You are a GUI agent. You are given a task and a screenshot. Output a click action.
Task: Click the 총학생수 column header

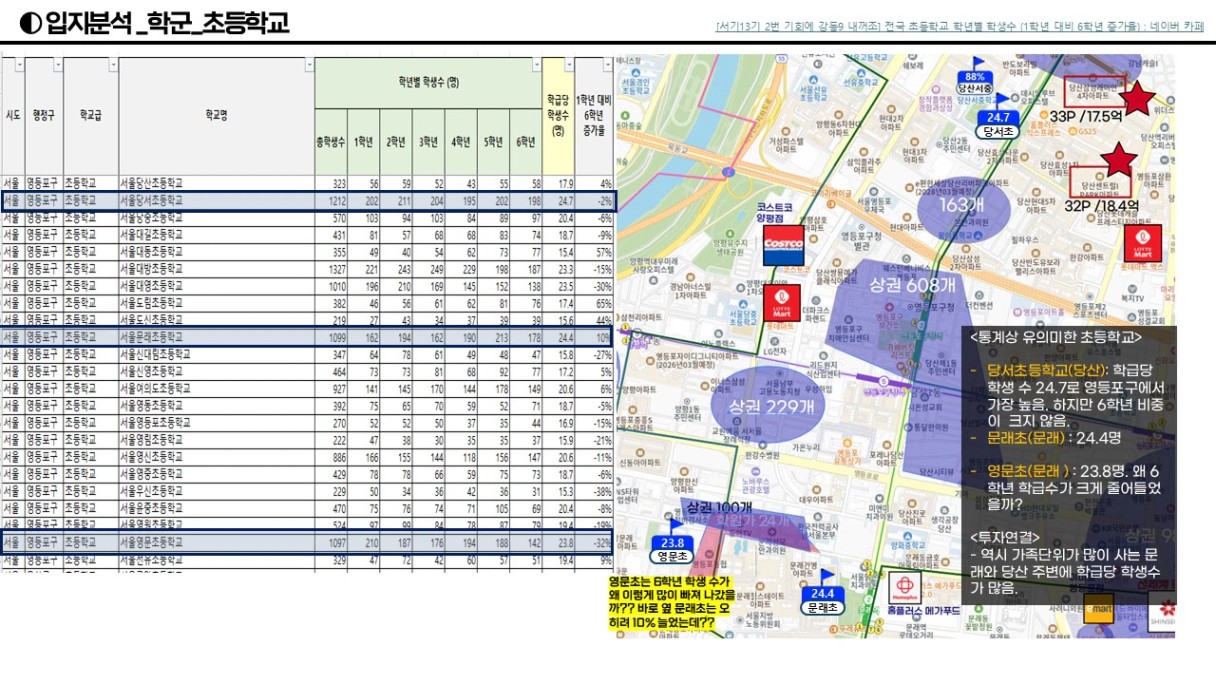pyautogui.click(x=331, y=142)
